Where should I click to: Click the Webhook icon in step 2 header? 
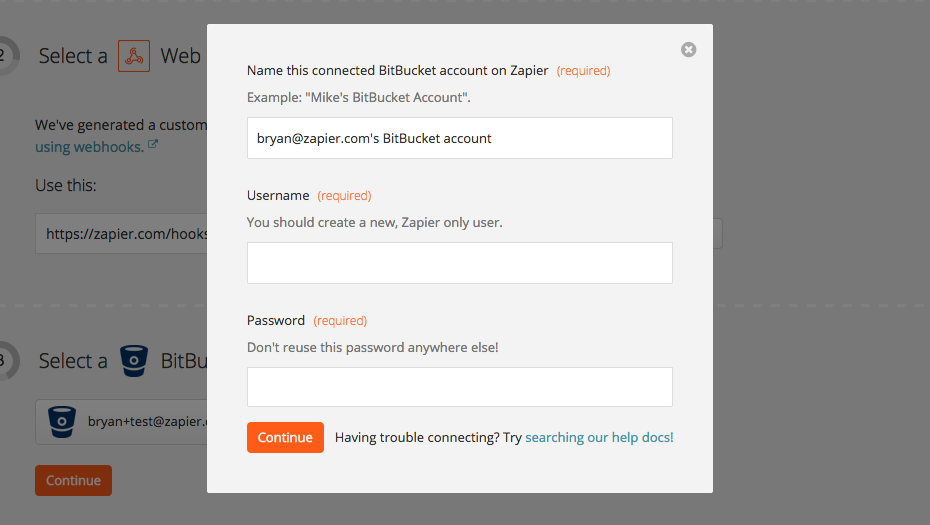click(134, 56)
